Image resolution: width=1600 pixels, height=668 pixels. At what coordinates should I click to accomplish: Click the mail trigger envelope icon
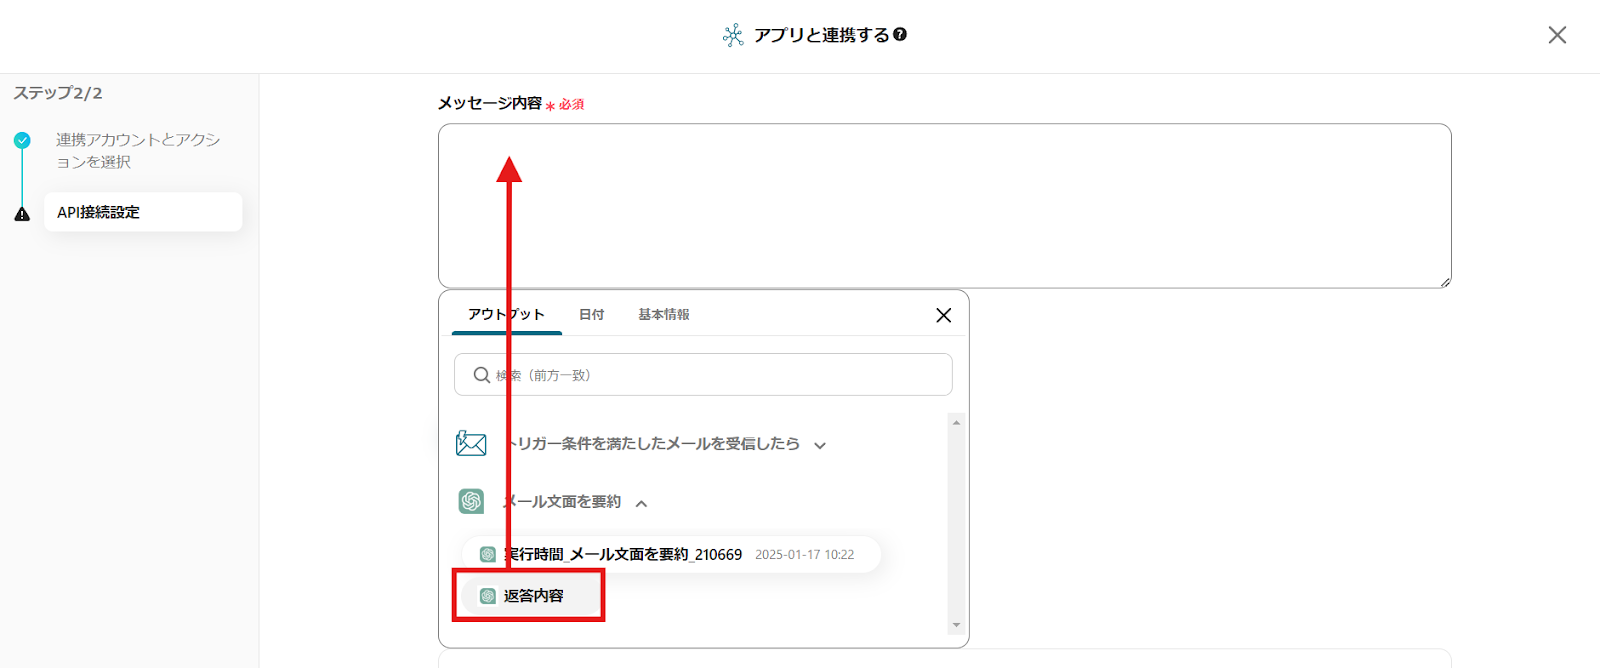[471, 443]
